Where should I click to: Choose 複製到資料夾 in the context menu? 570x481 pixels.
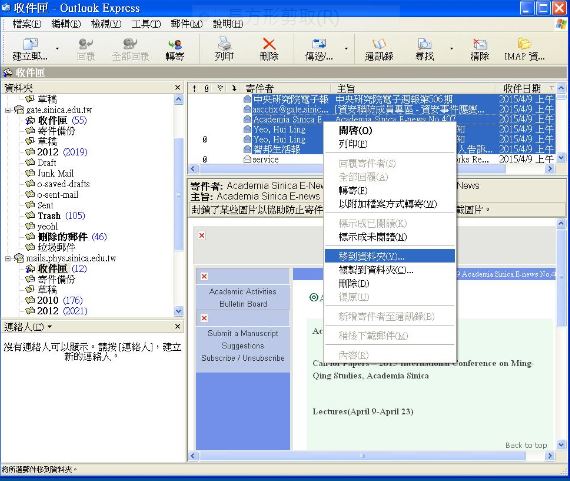point(390,270)
